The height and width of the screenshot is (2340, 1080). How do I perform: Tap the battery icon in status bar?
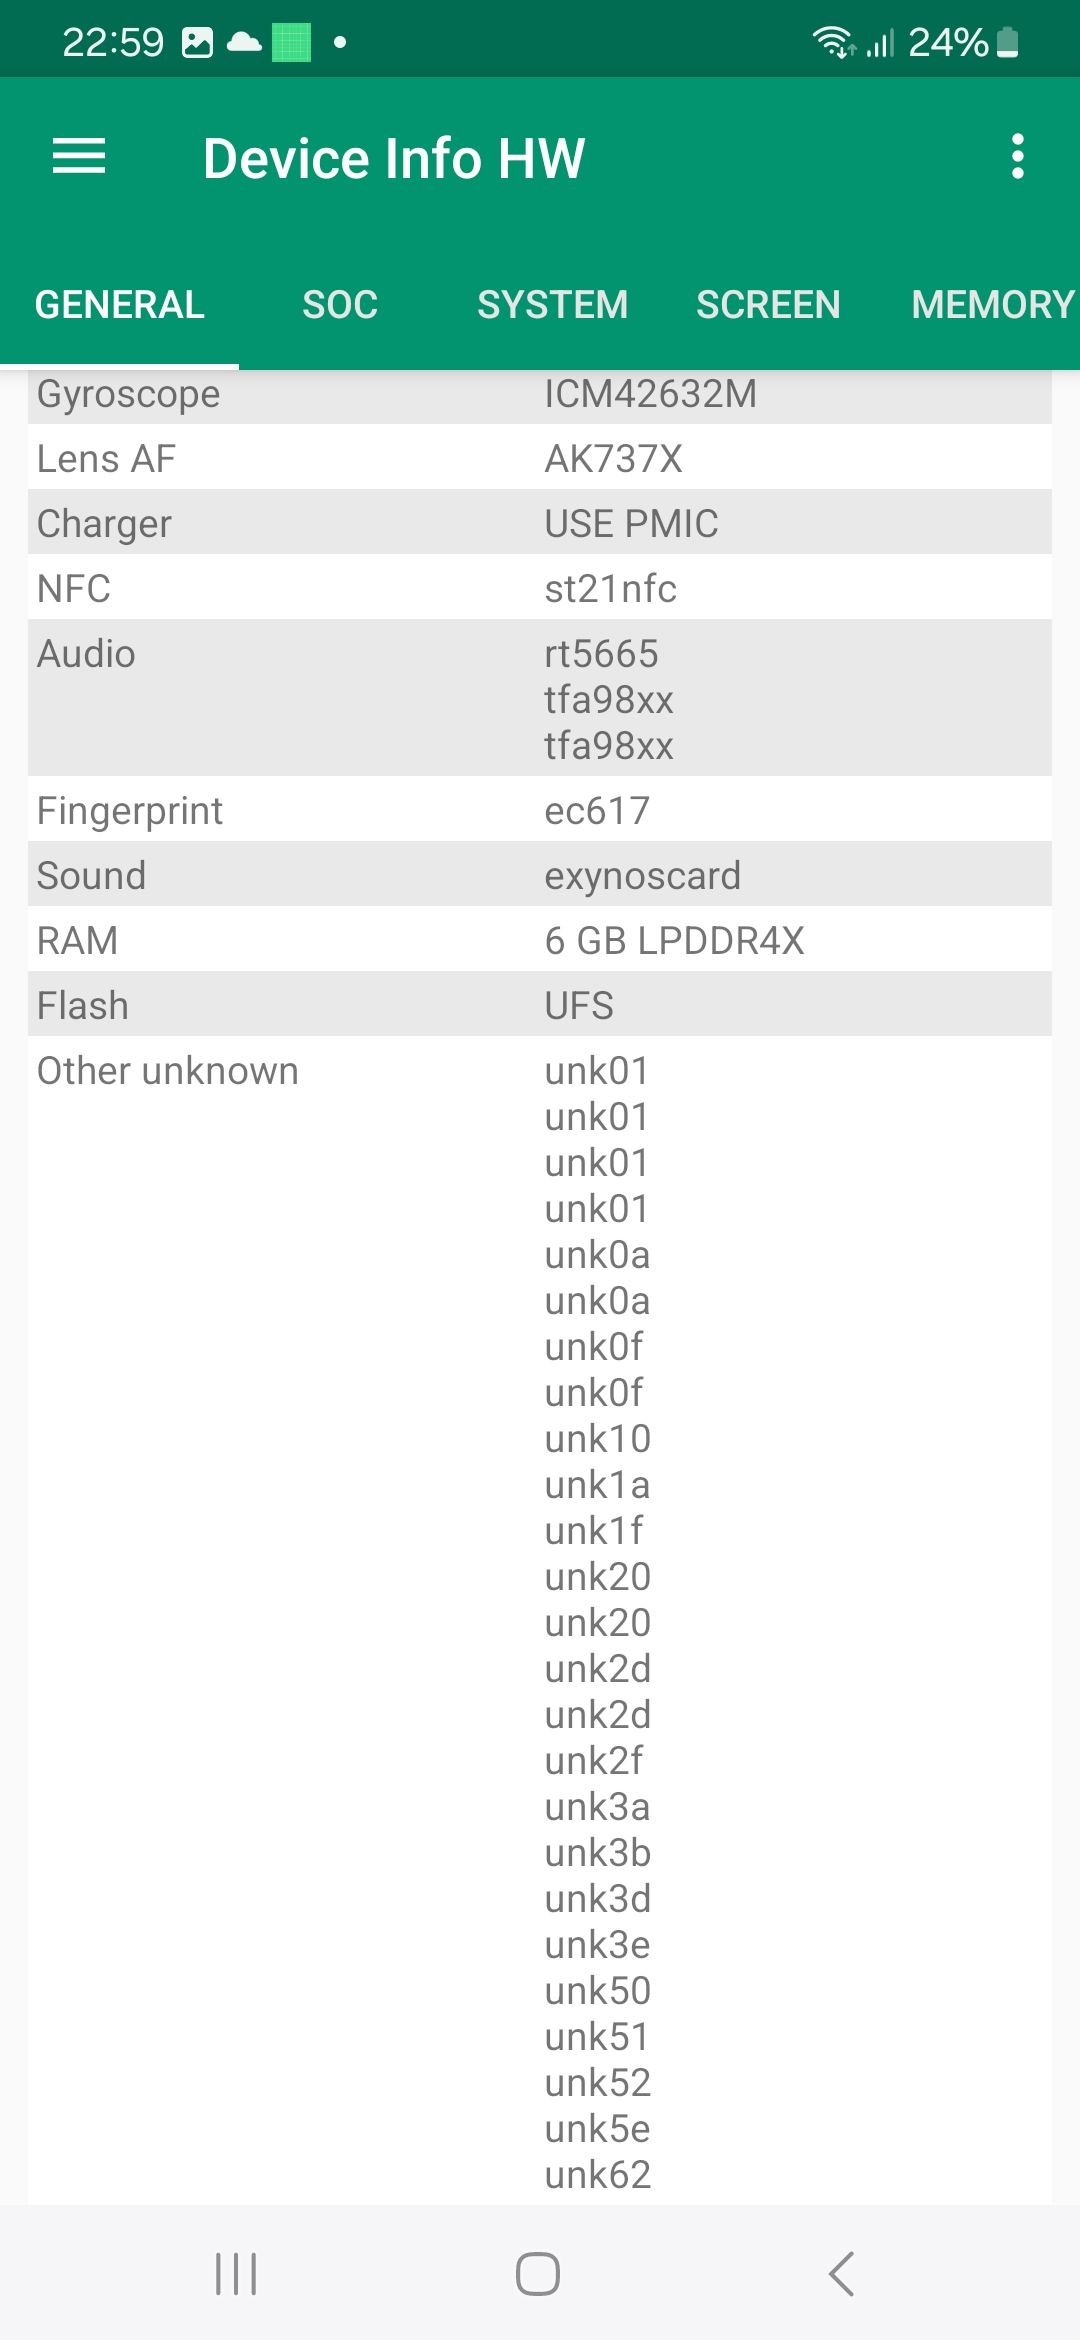point(1008,42)
